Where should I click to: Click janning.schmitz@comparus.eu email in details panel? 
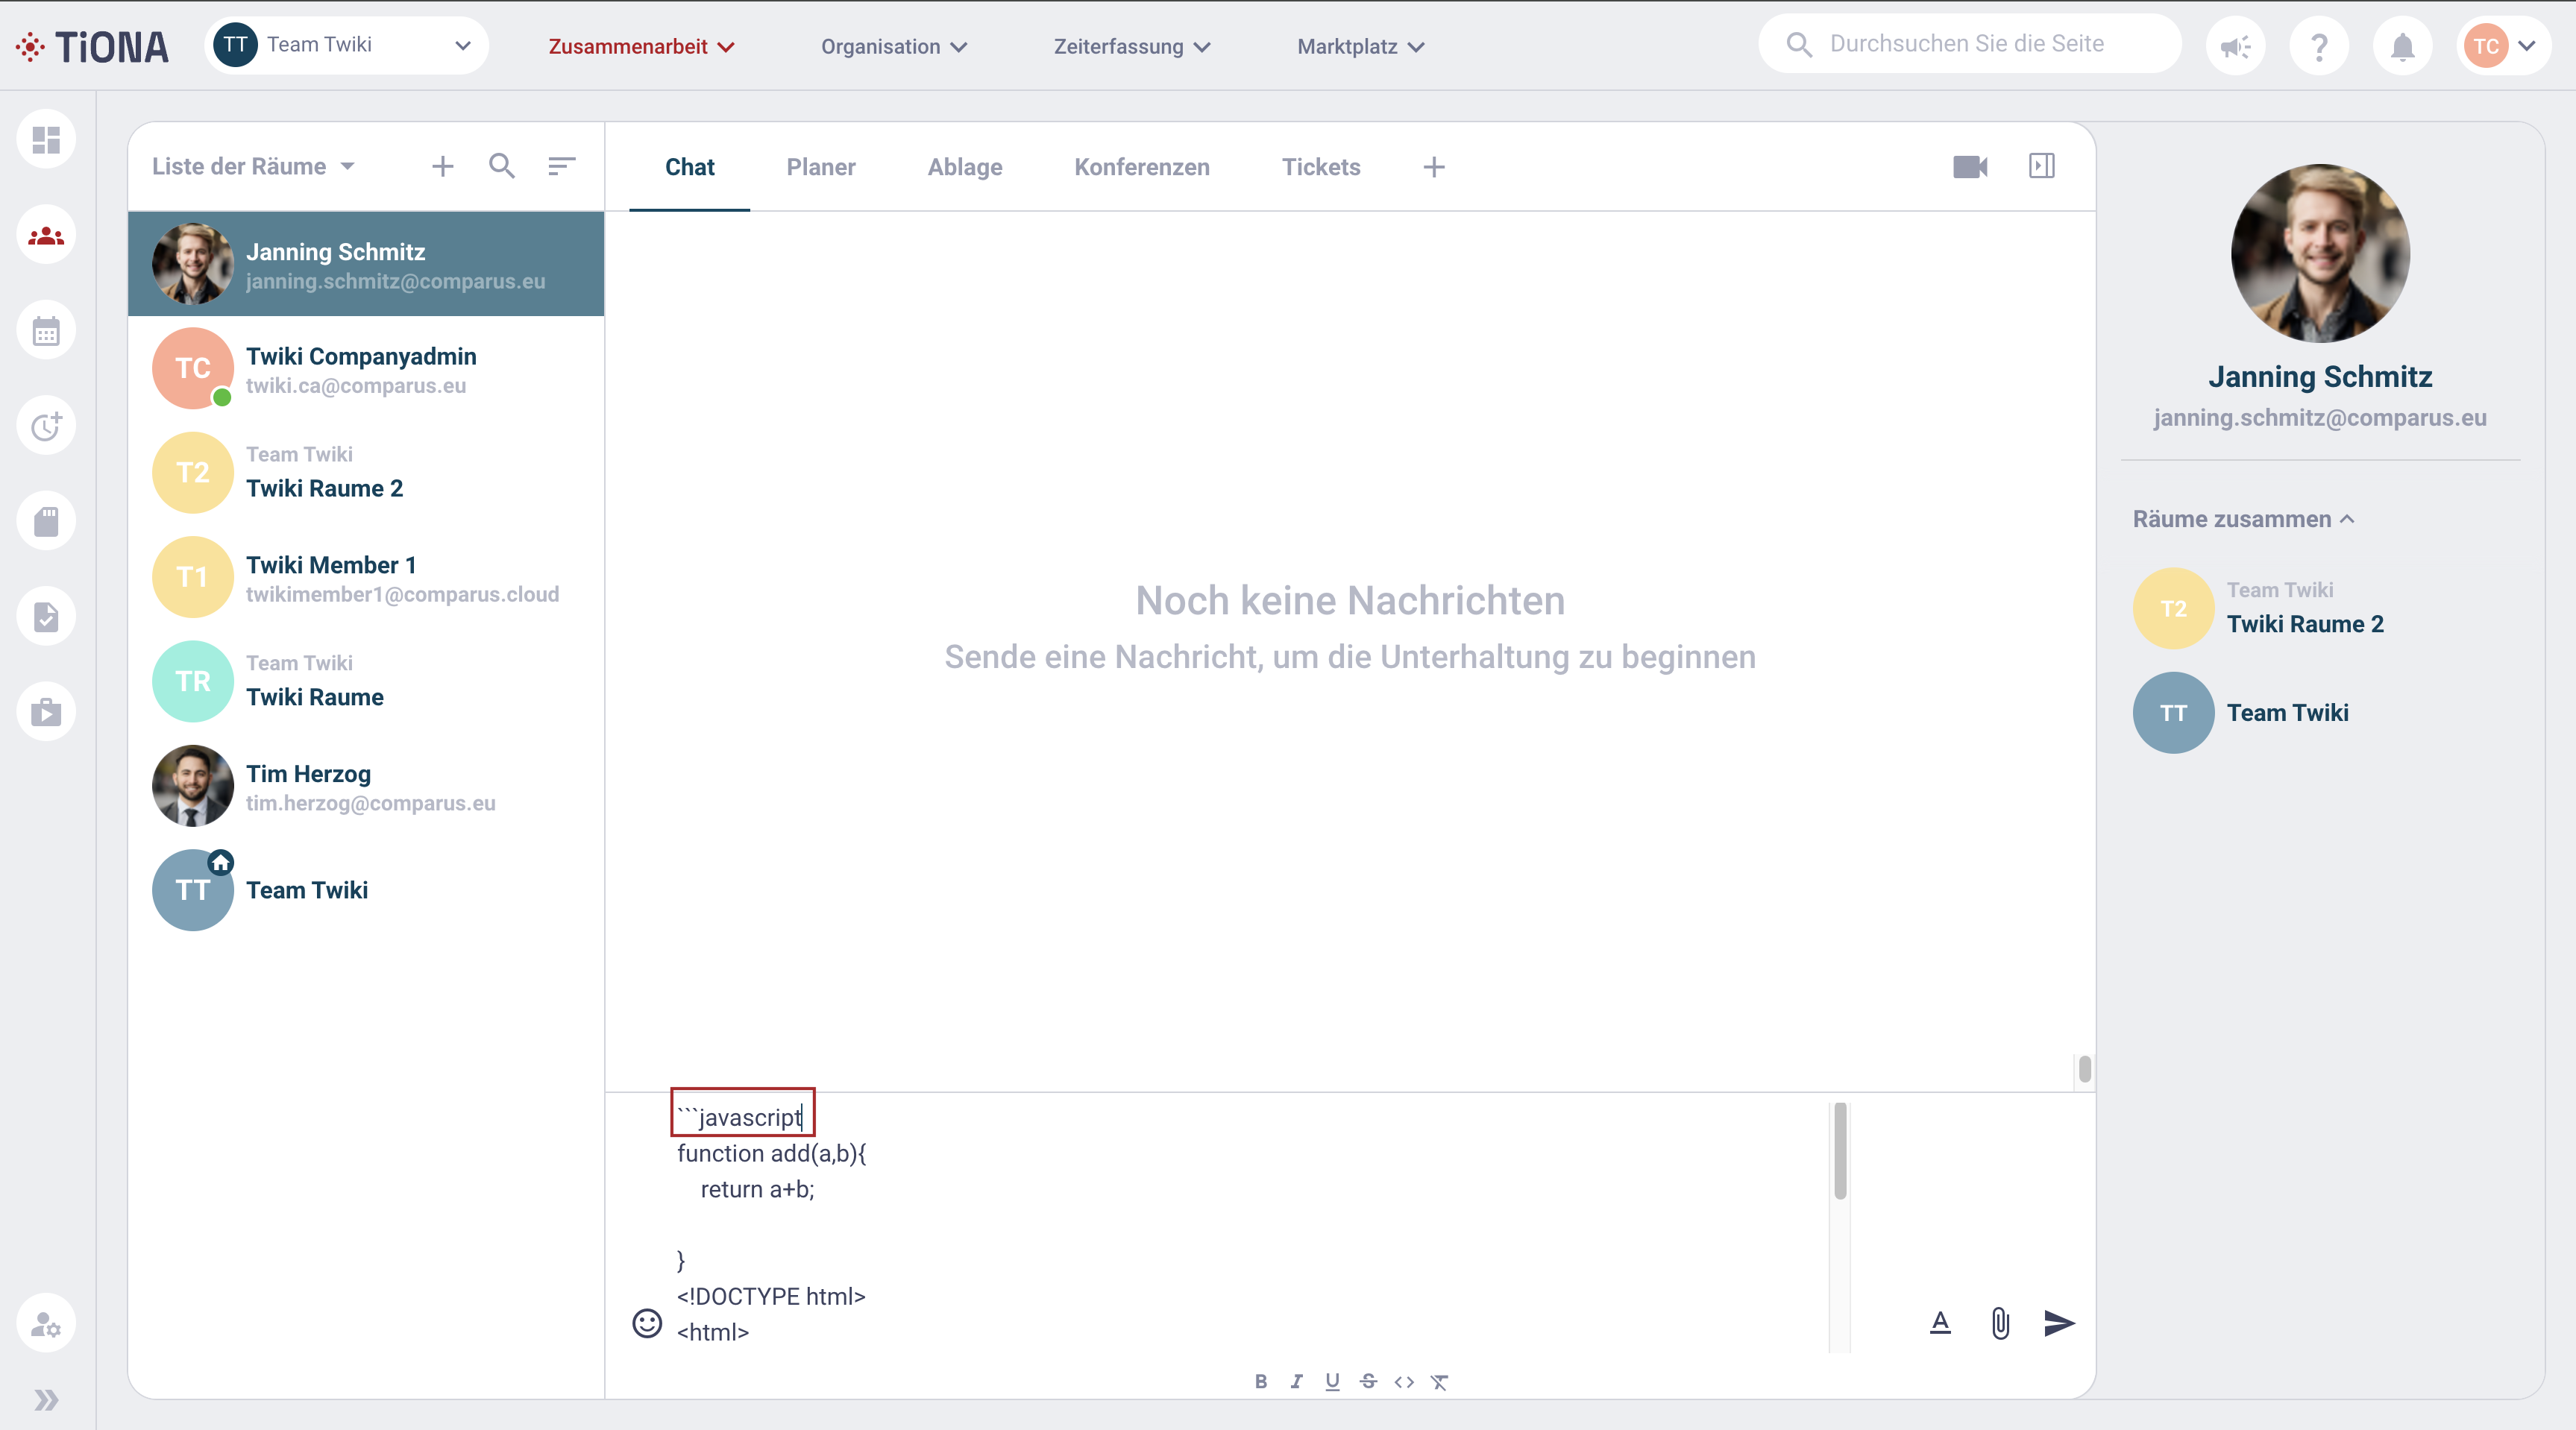2320,418
